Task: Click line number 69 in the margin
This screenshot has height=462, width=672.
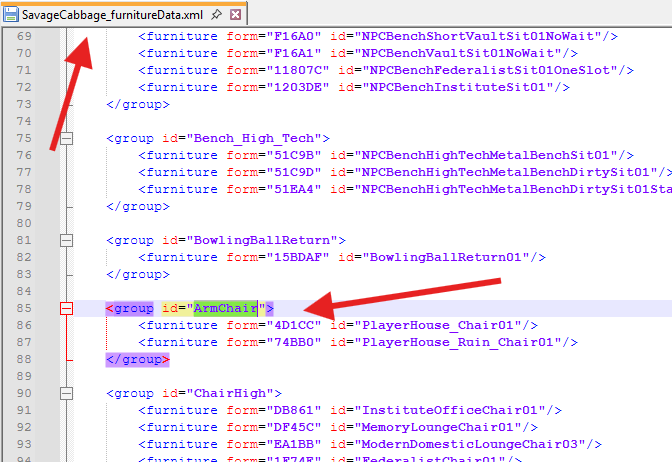Action: (24, 36)
